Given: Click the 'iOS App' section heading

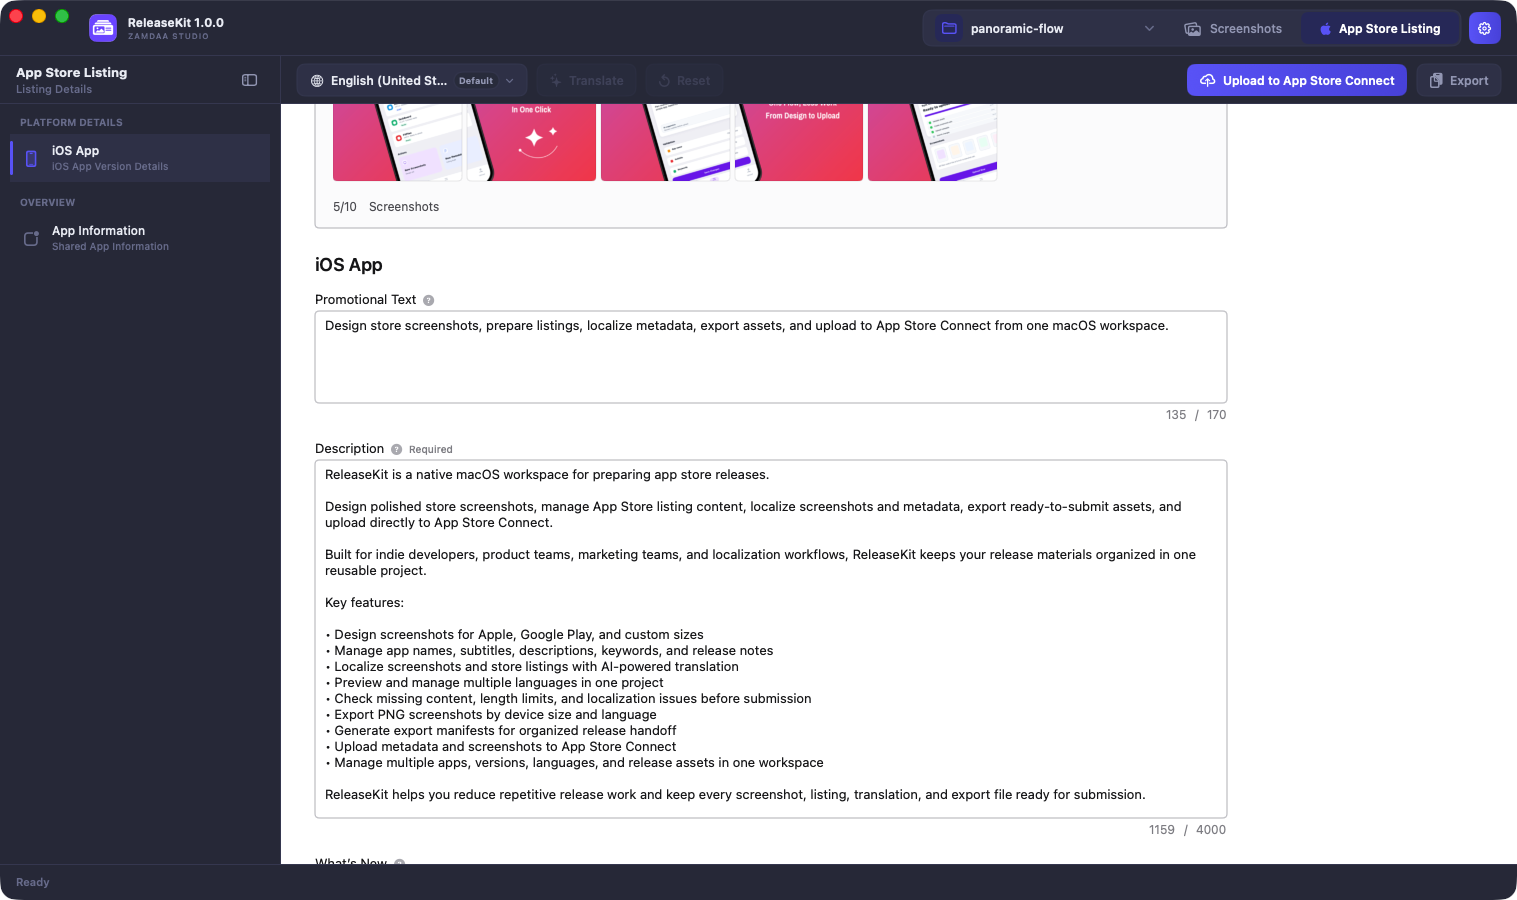Looking at the screenshot, I should coord(349,265).
